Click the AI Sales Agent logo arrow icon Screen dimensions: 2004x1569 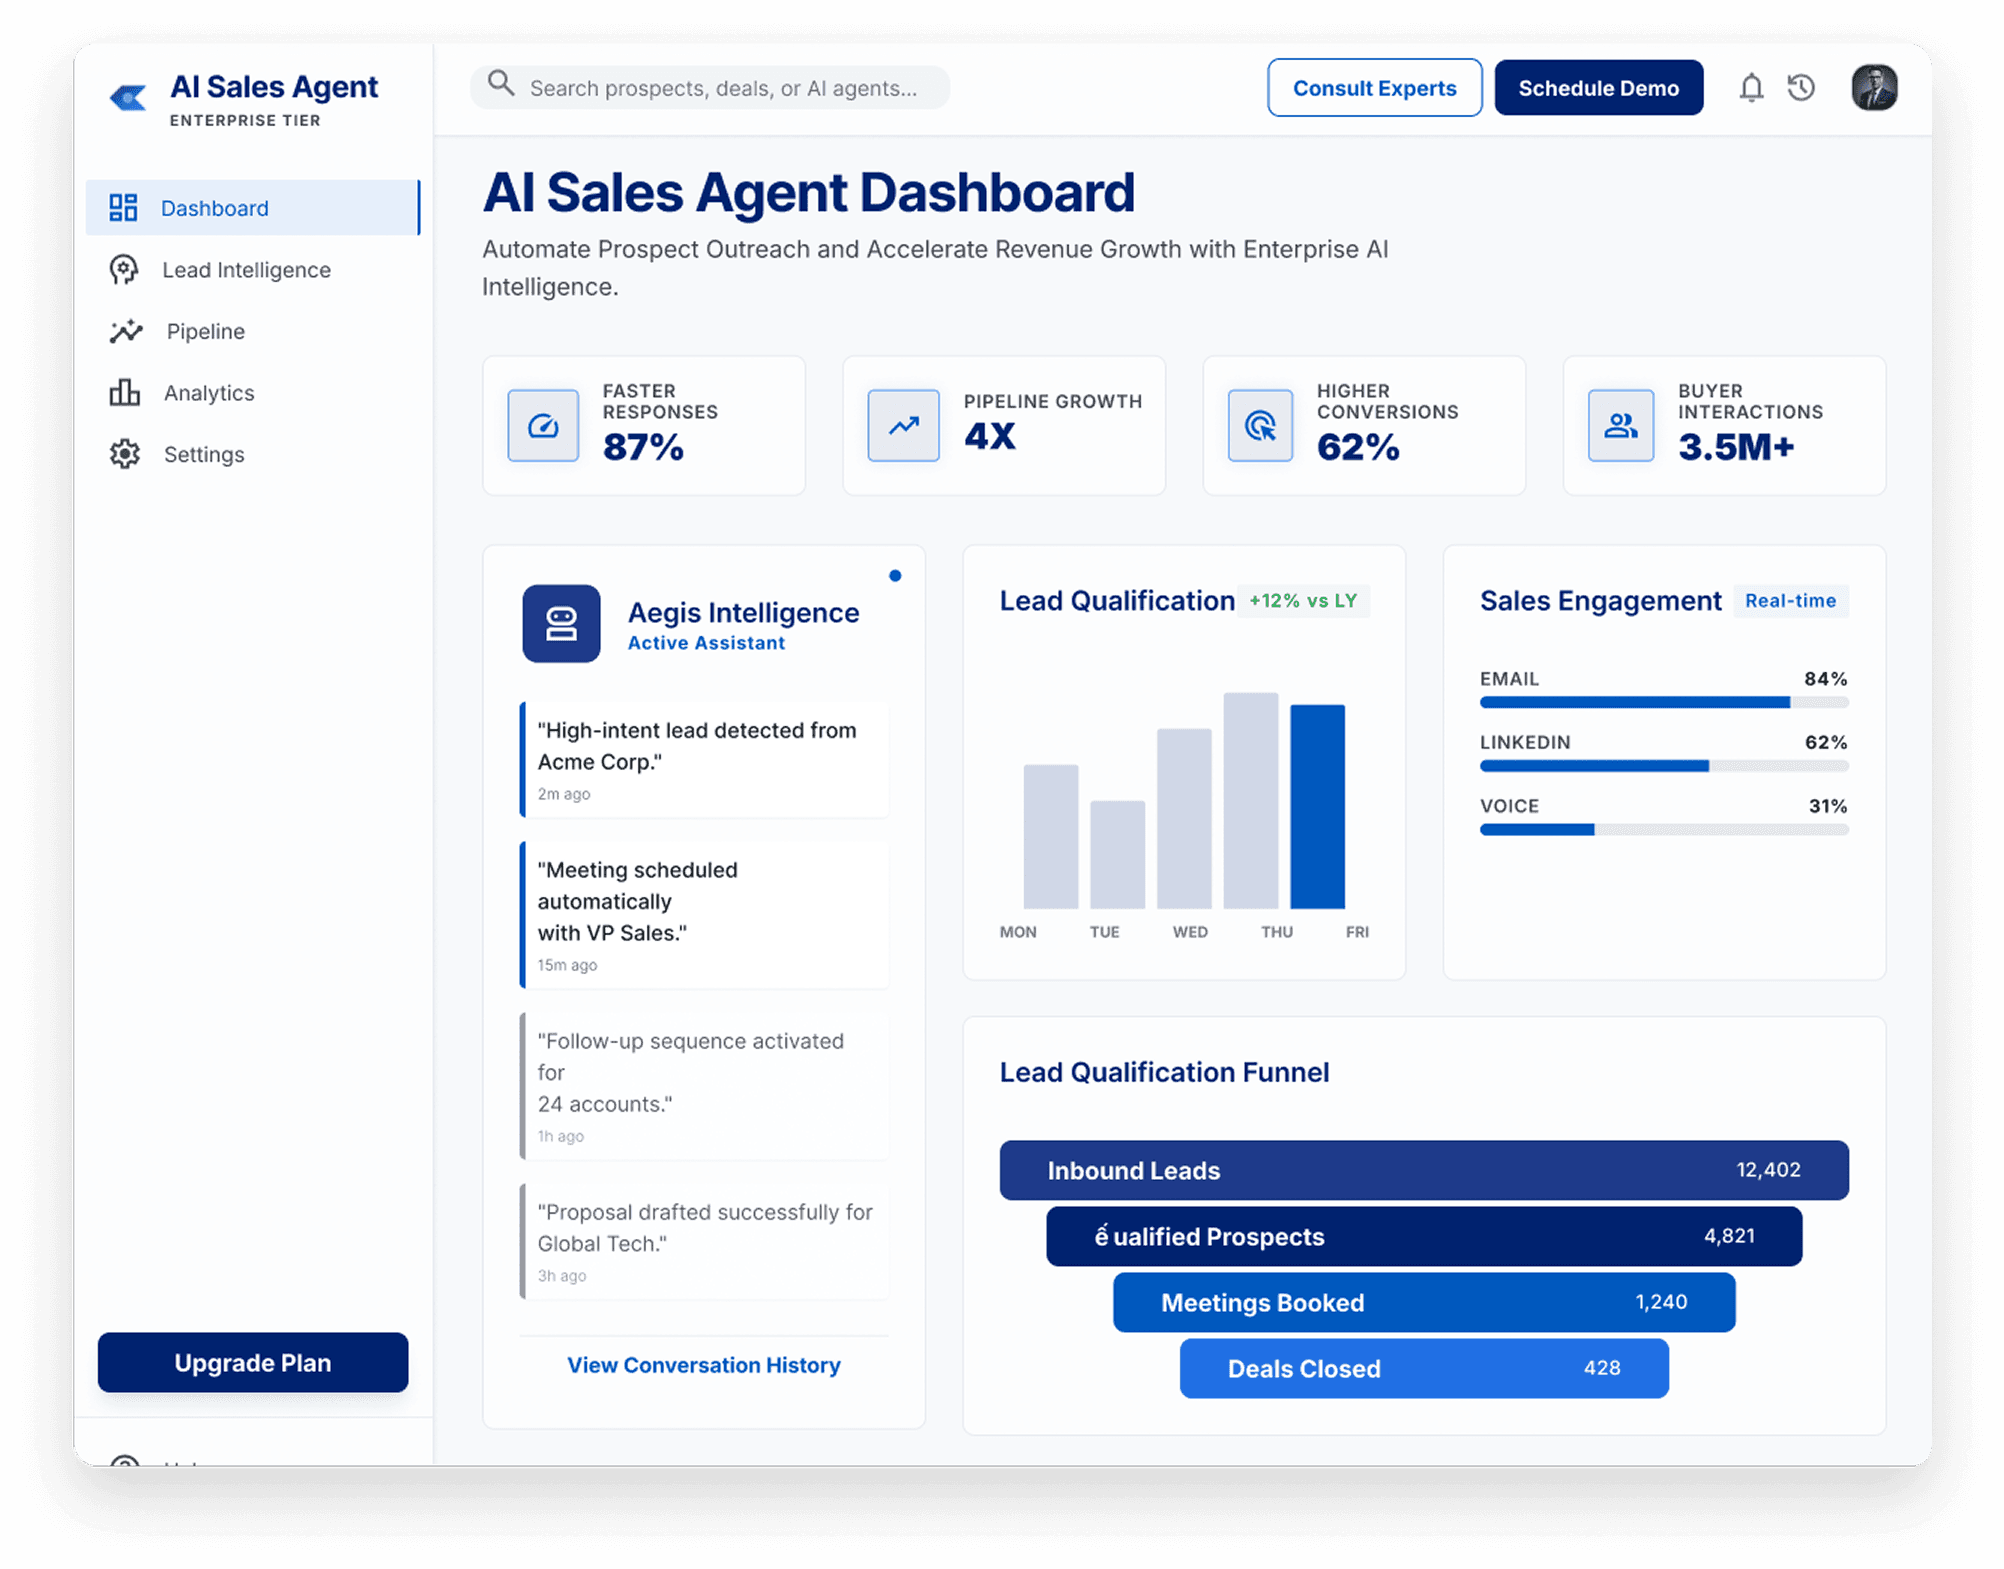click(128, 97)
